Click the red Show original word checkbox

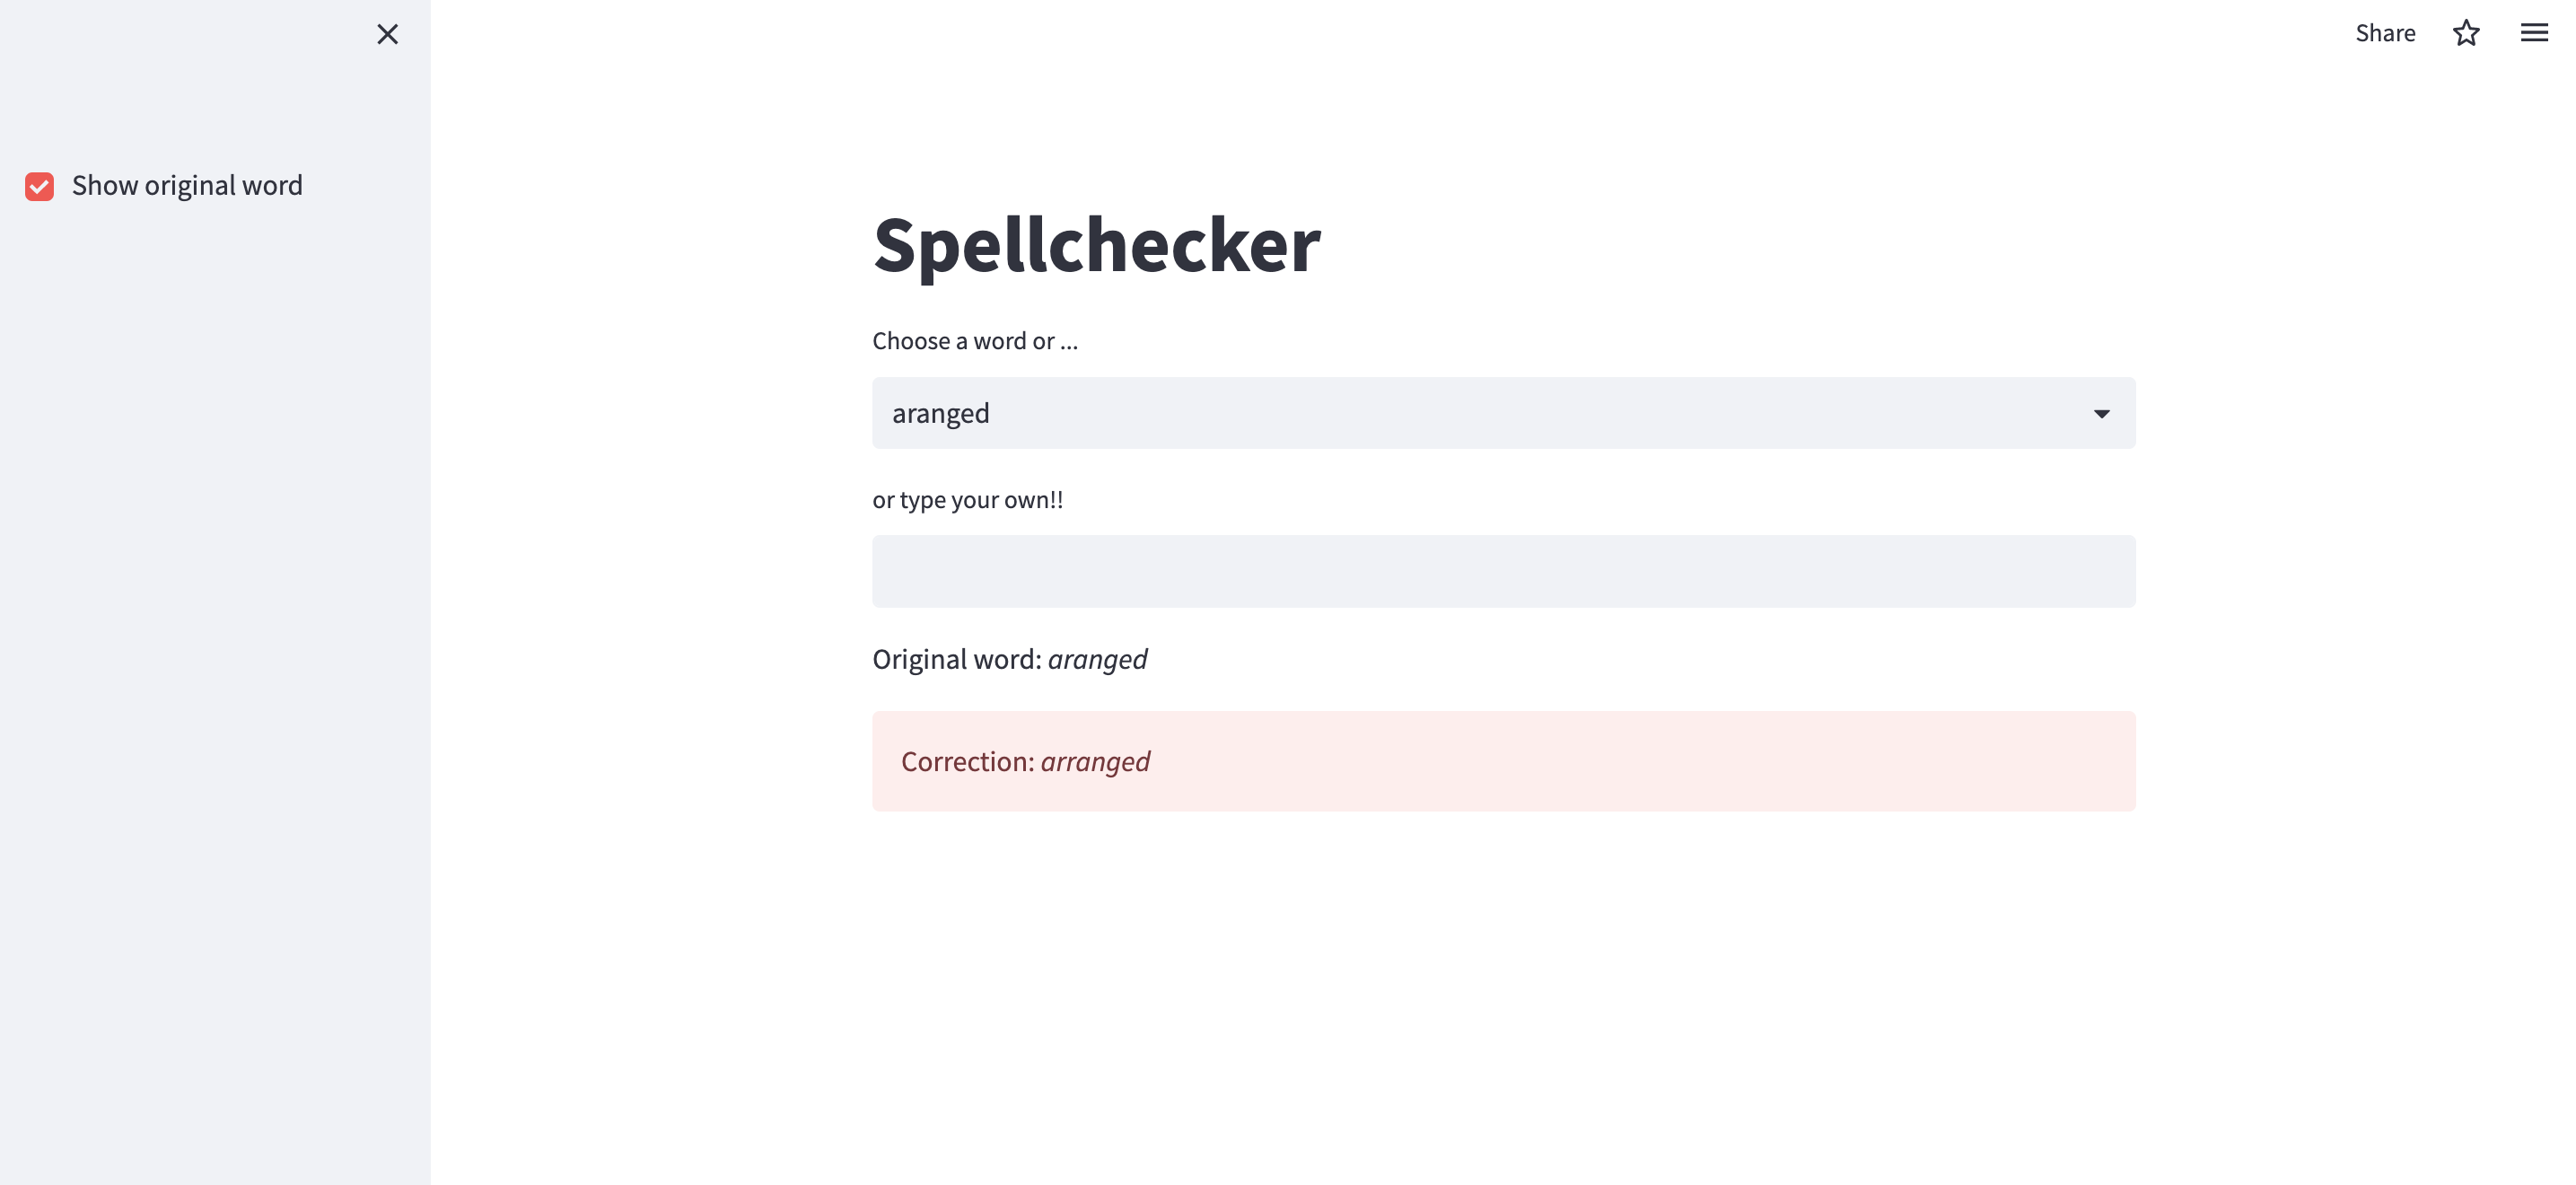pyautogui.click(x=39, y=186)
